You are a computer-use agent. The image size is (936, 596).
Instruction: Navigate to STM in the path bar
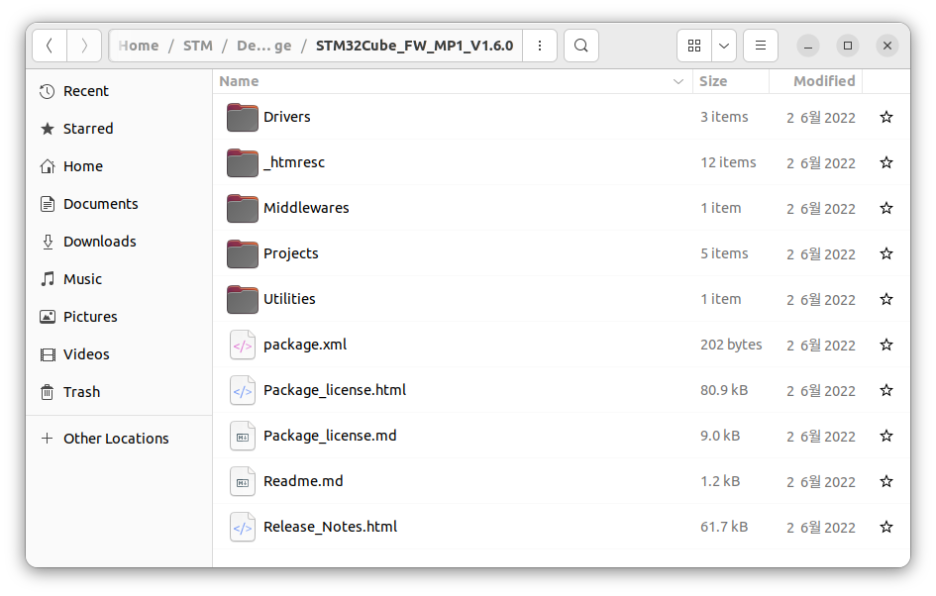point(198,45)
